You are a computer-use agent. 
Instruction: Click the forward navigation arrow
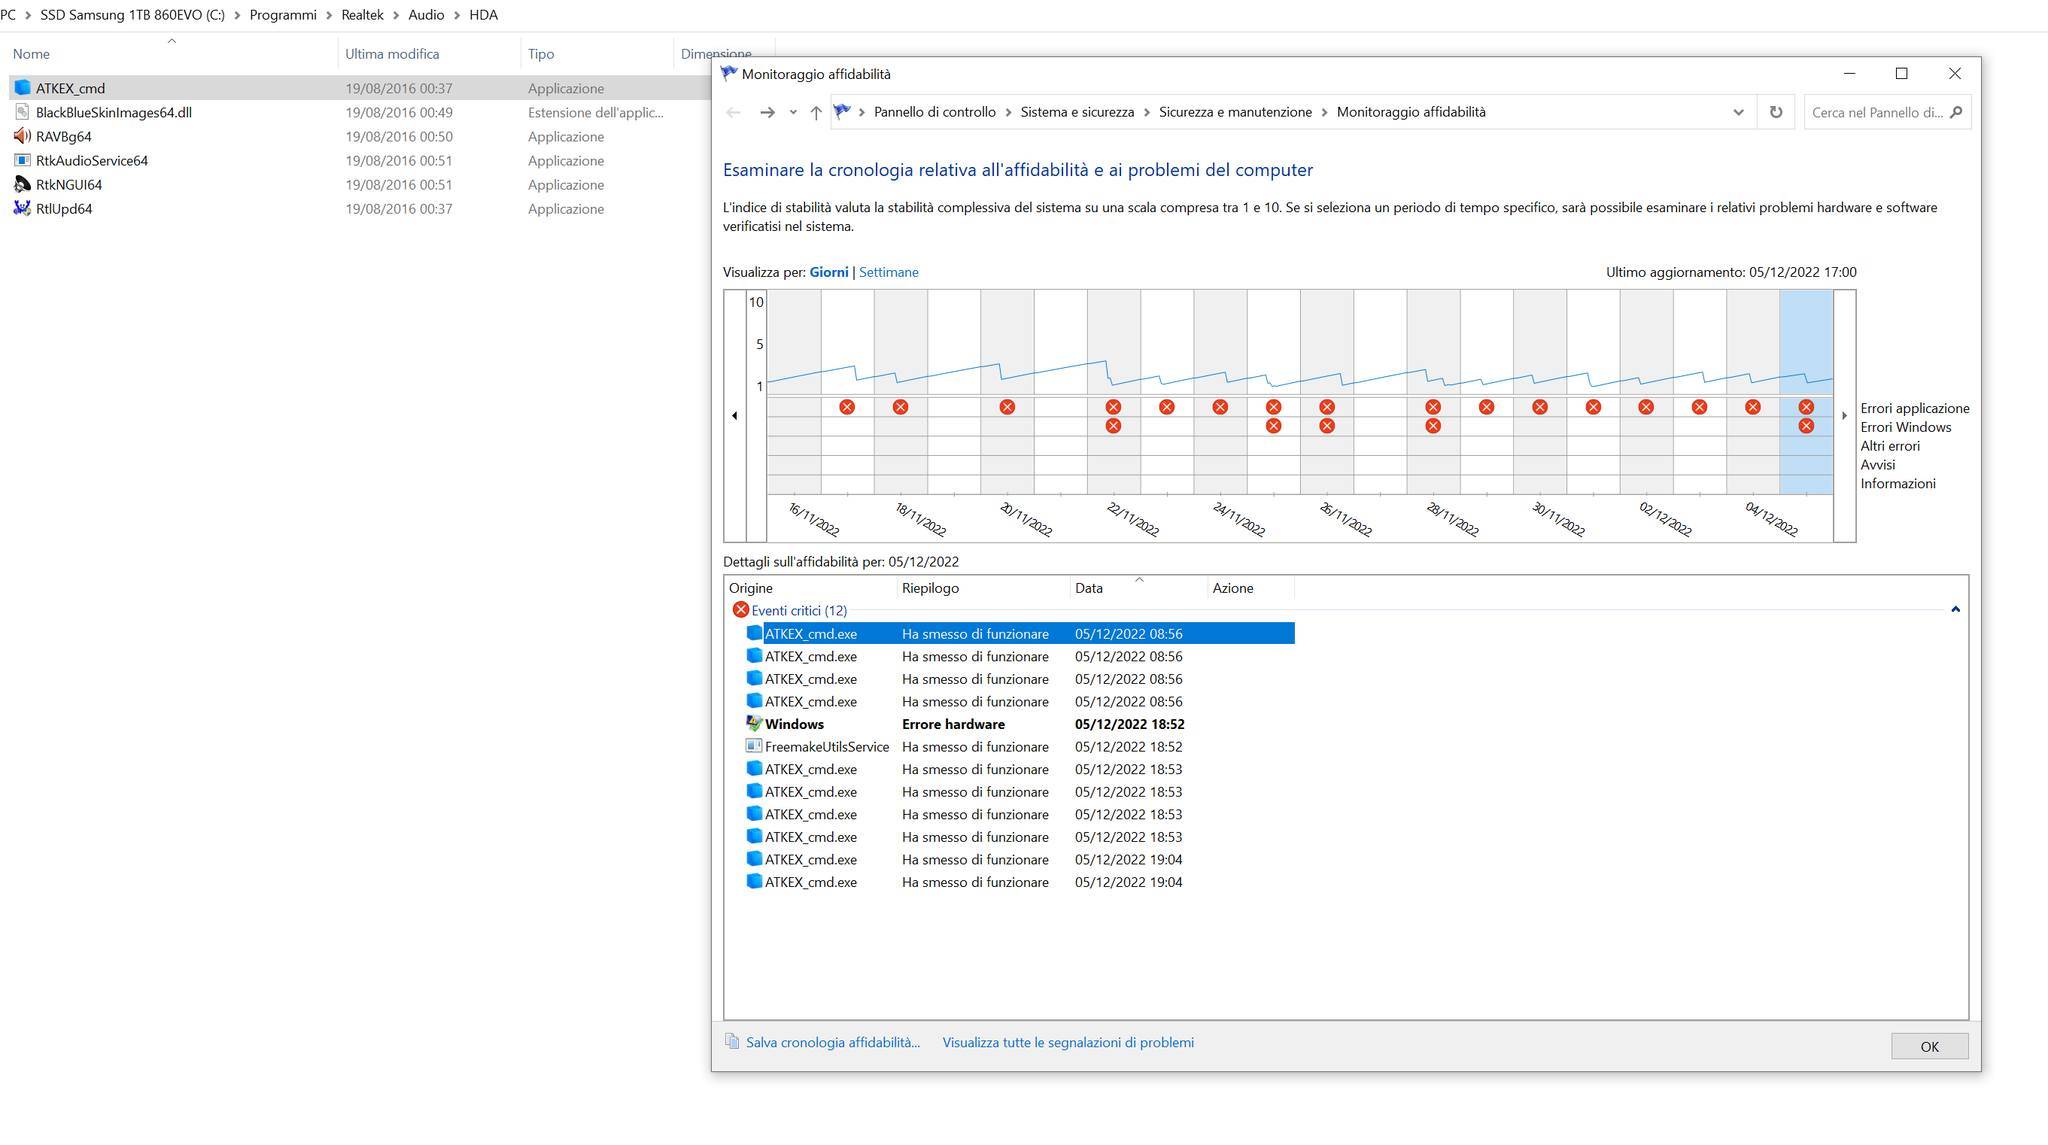click(767, 112)
